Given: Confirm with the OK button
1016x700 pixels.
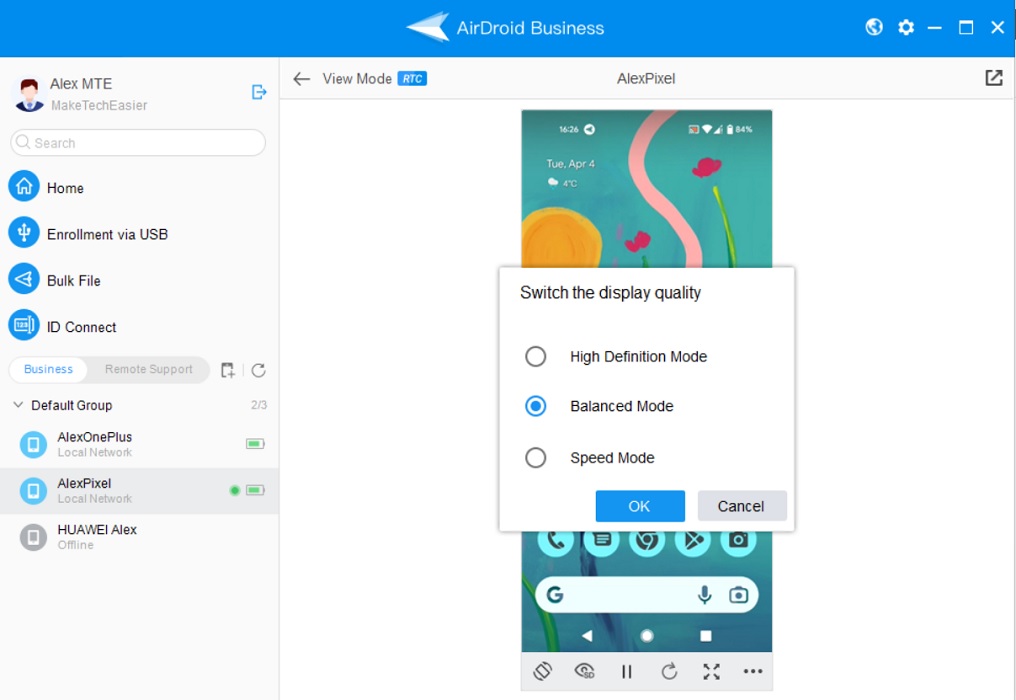Looking at the screenshot, I should [640, 506].
